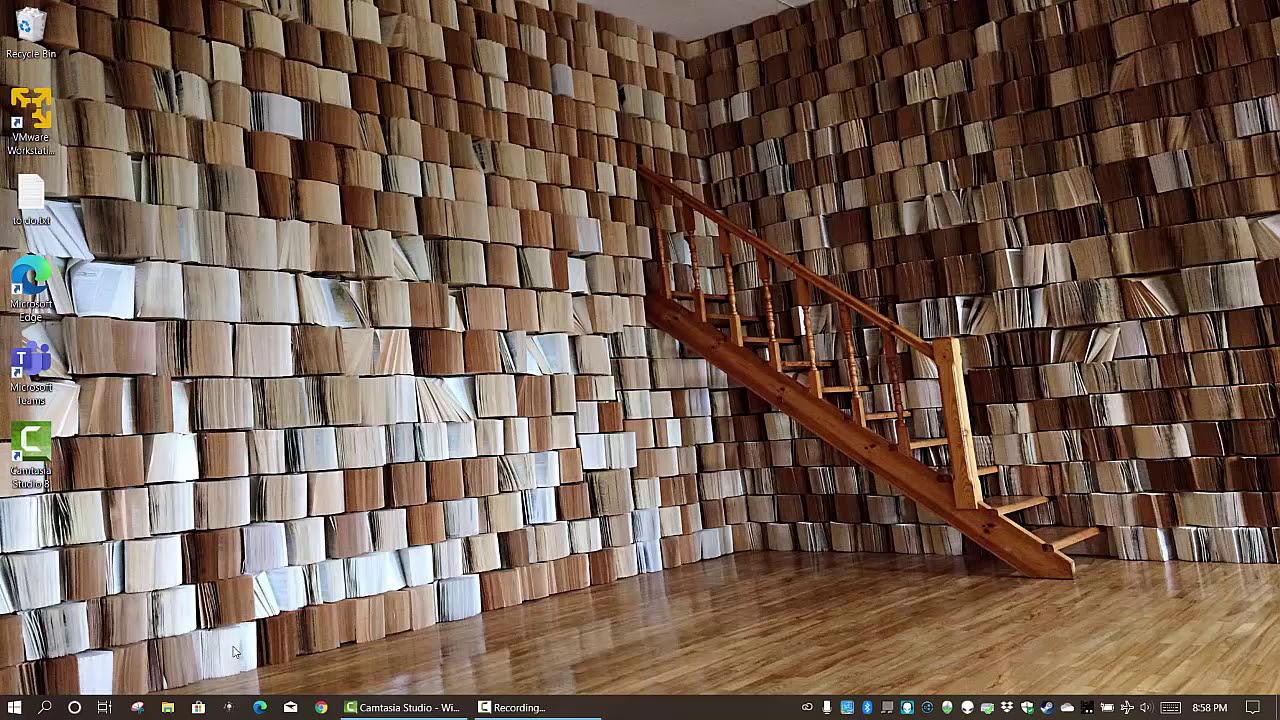Open Windows Security shield tray icon

pyautogui.click(x=1027, y=707)
